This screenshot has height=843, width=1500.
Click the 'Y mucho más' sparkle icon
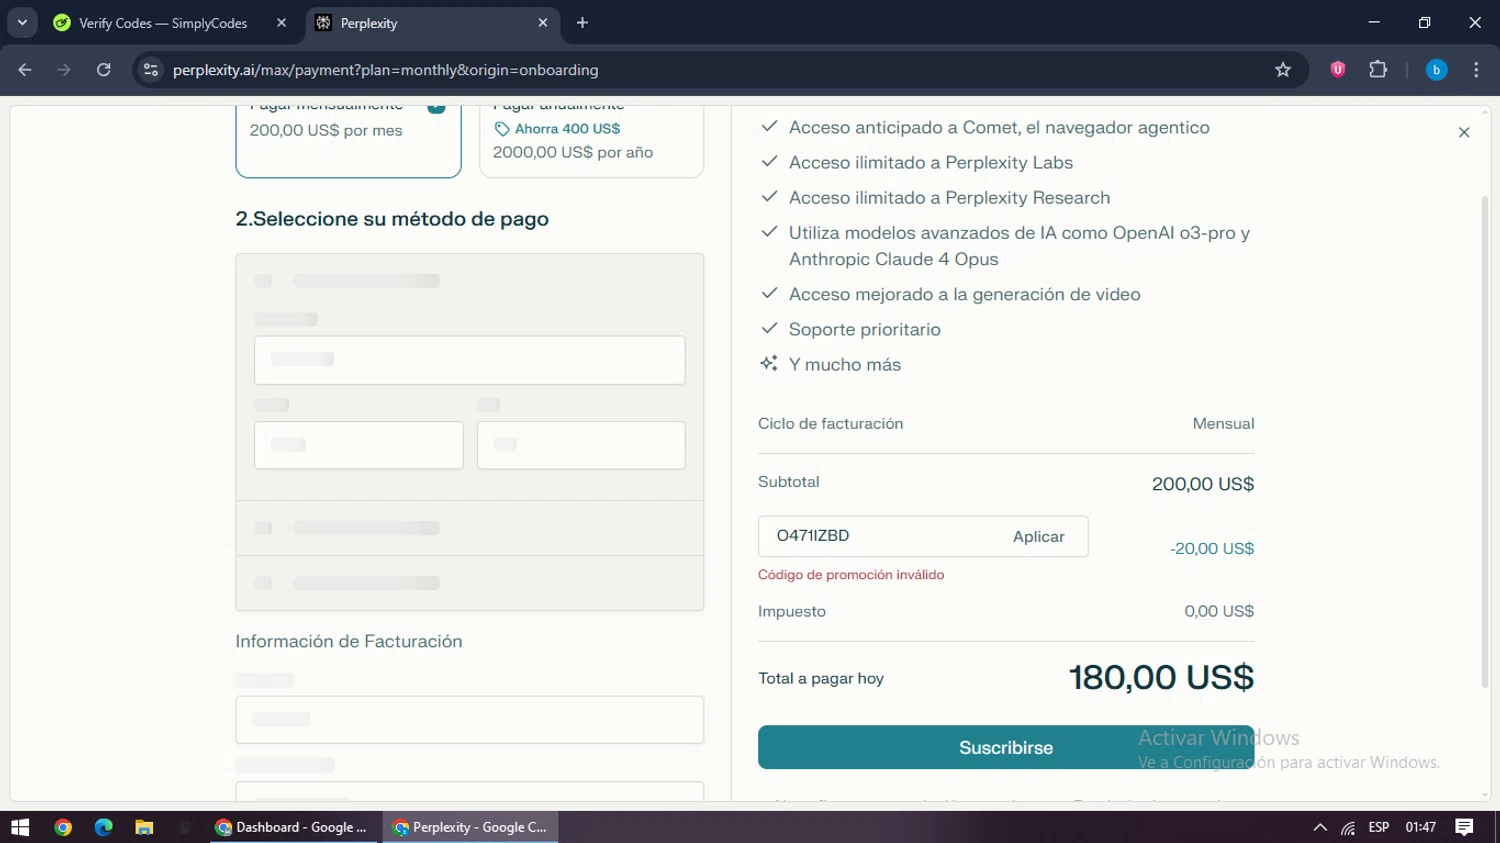(769, 363)
